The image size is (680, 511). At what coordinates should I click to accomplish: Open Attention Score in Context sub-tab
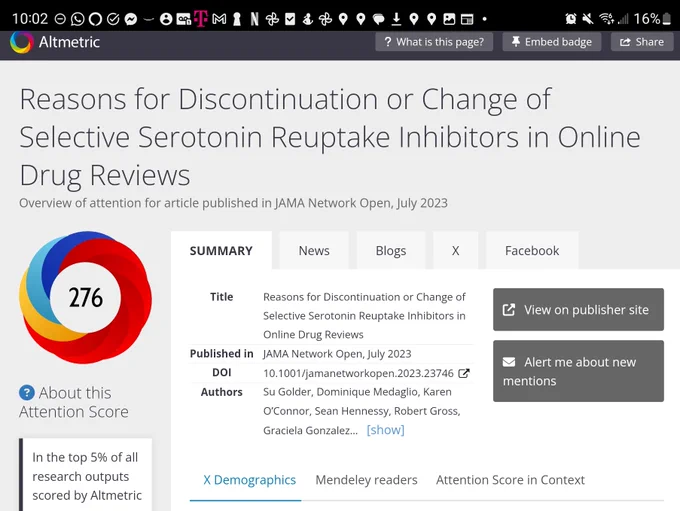coord(510,480)
